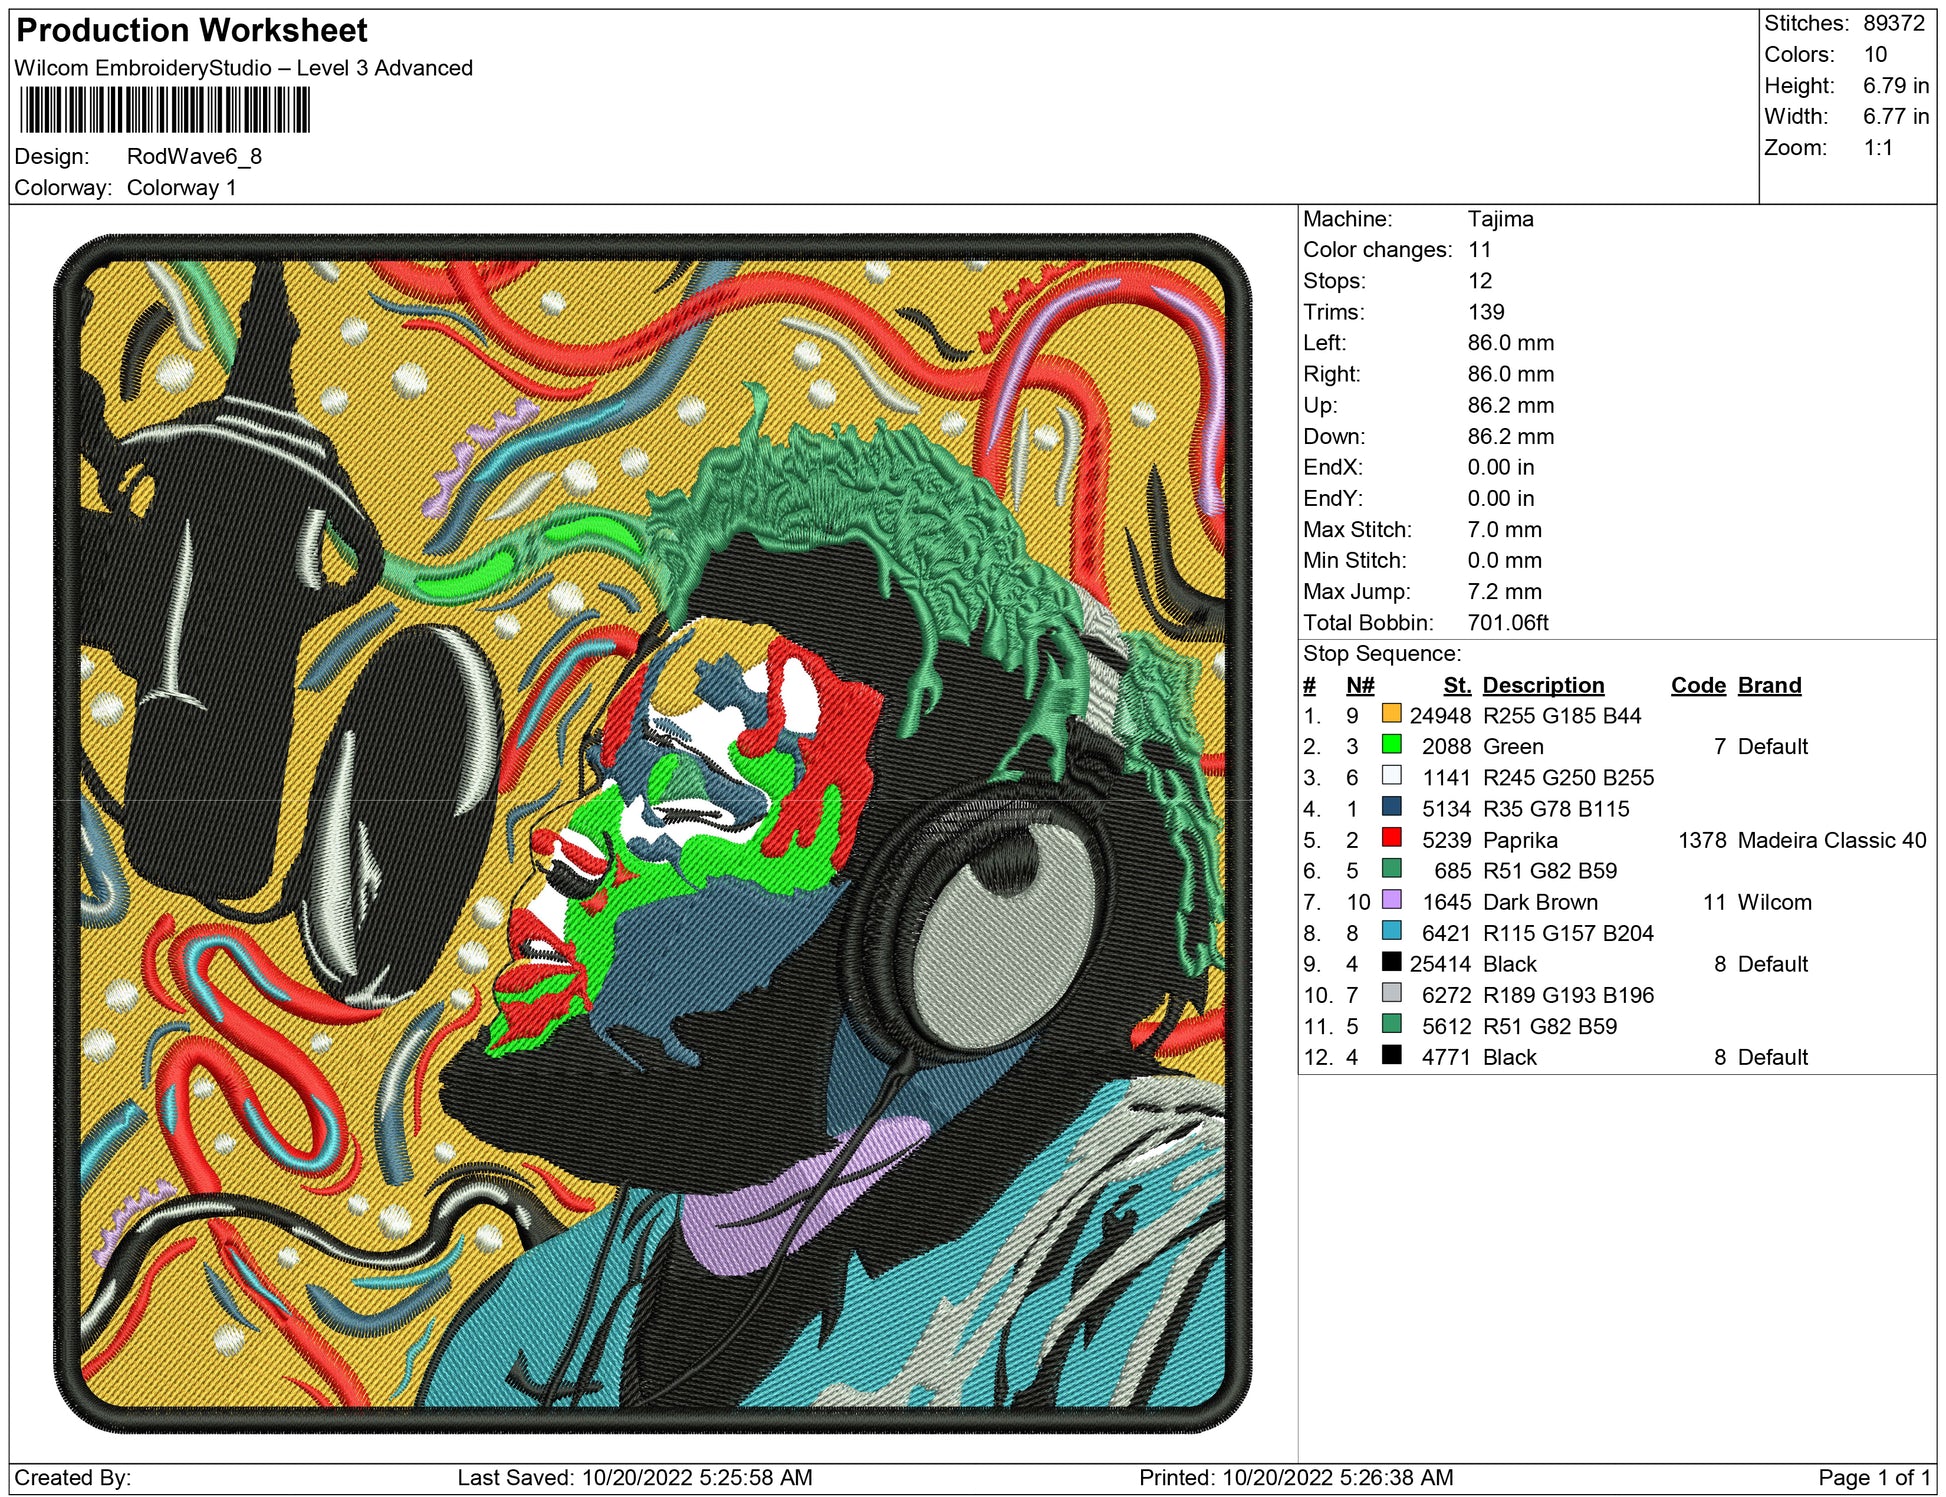Select the red Paprika color swatch
Screen dimensions: 1946x1497
1390,837
